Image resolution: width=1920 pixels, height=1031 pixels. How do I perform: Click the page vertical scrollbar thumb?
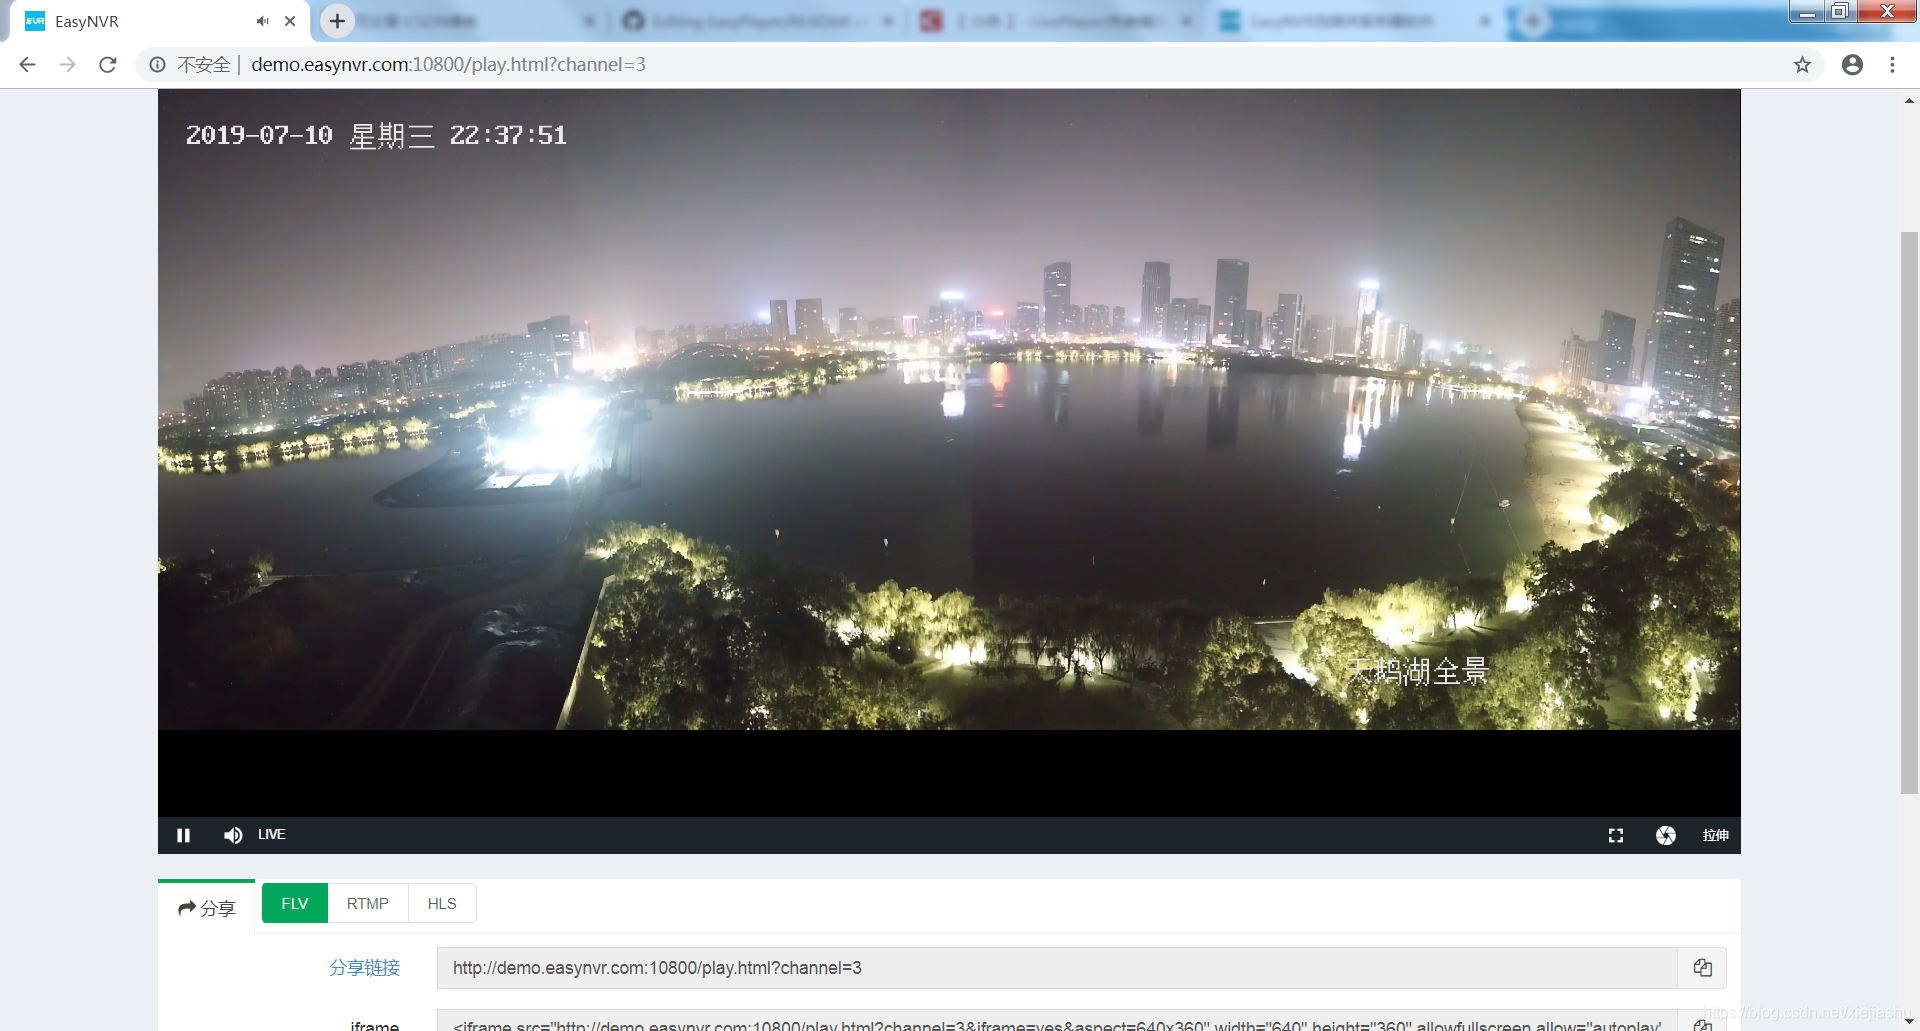1909,513
